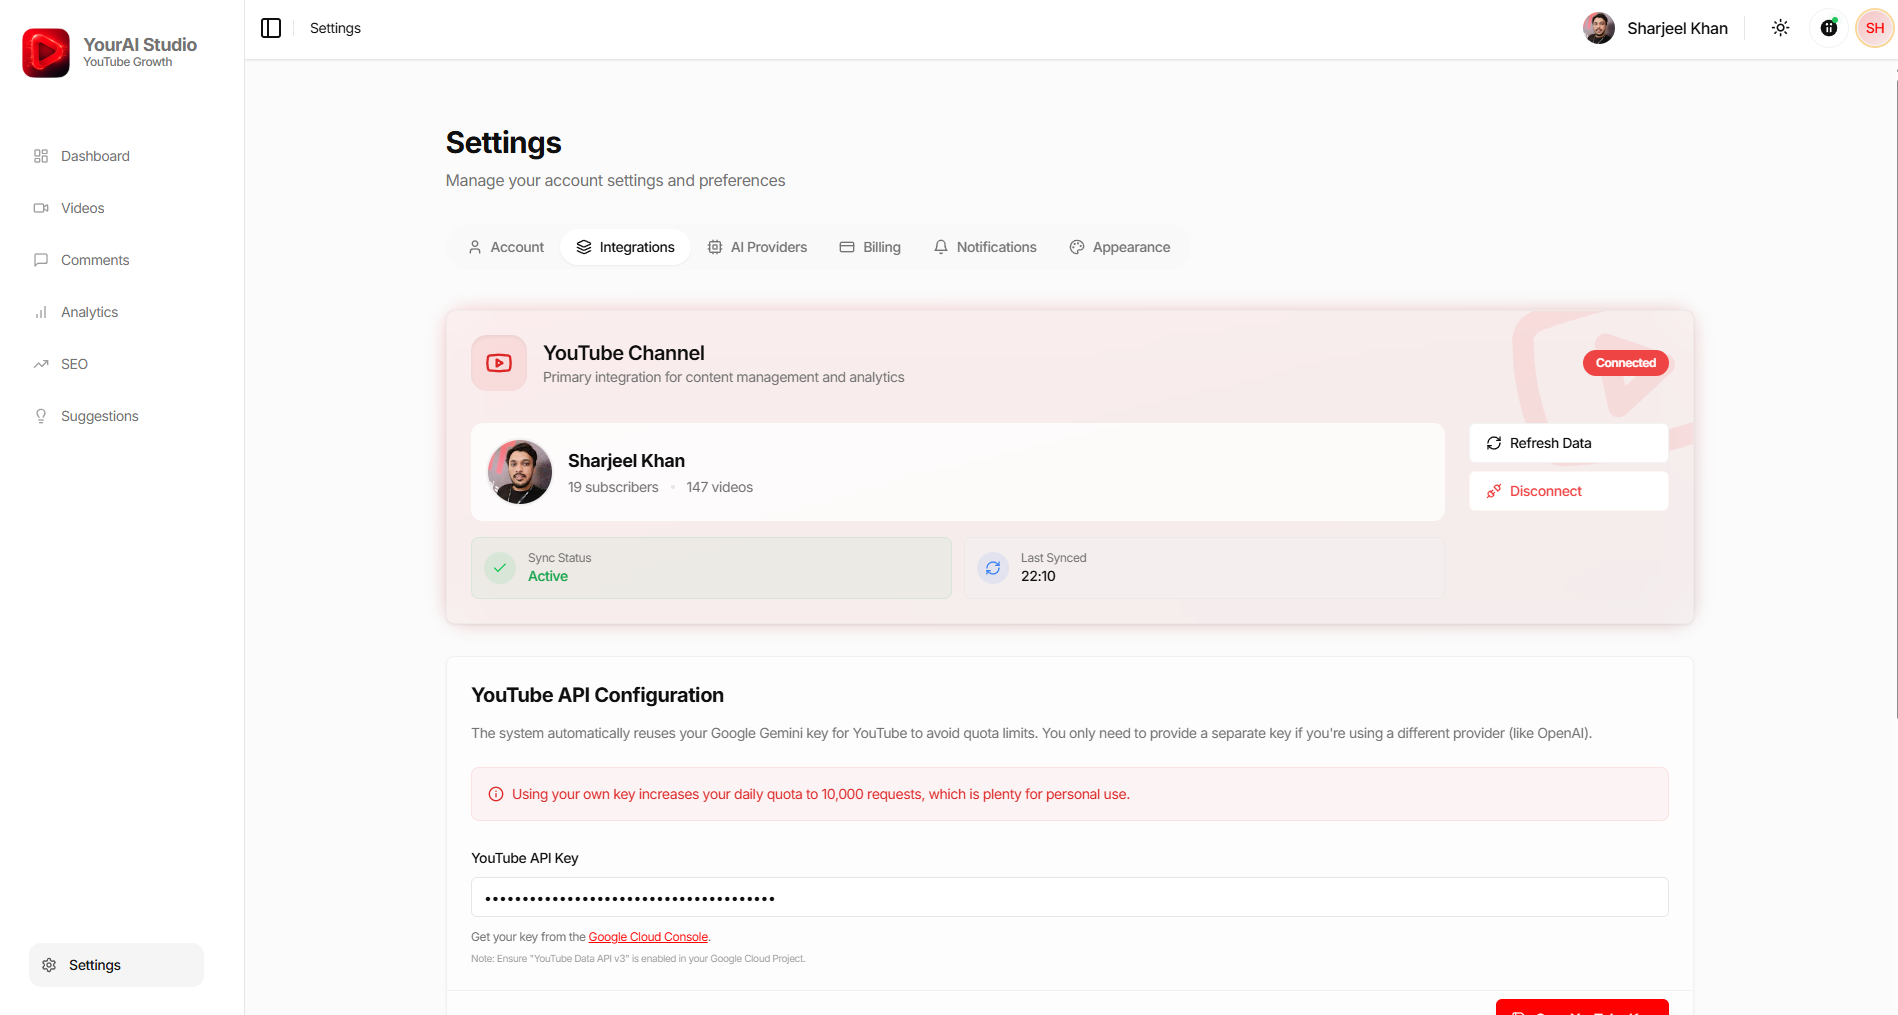Disconnect the YouTube Channel

1567,491
